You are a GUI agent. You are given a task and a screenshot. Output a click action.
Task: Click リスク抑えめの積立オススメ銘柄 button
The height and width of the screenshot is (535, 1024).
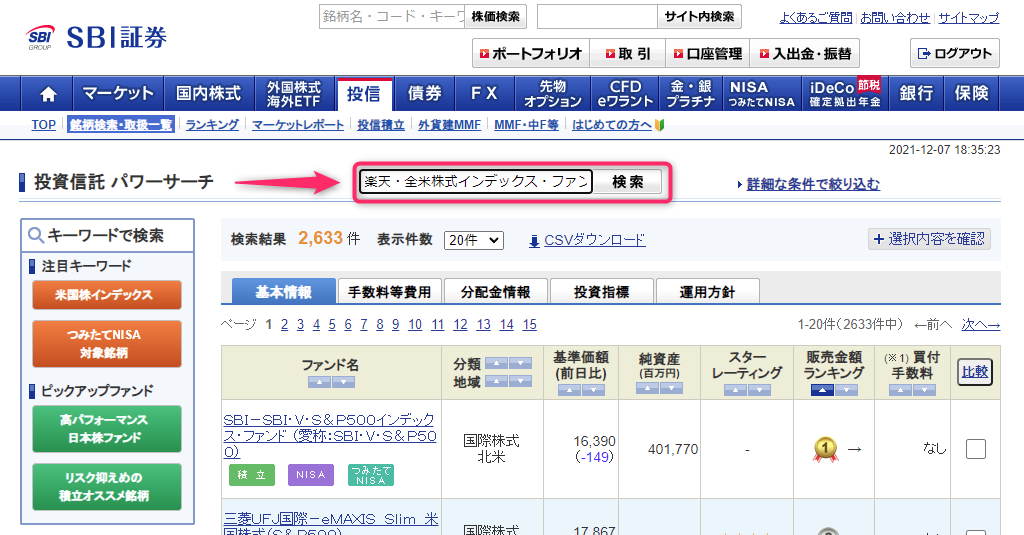(x=107, y=487)
